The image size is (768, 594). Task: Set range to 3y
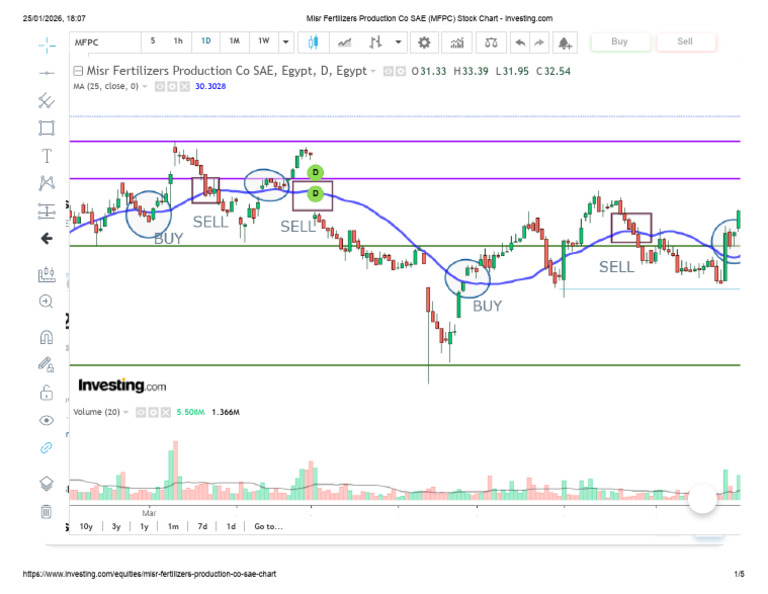coord(116,526)
